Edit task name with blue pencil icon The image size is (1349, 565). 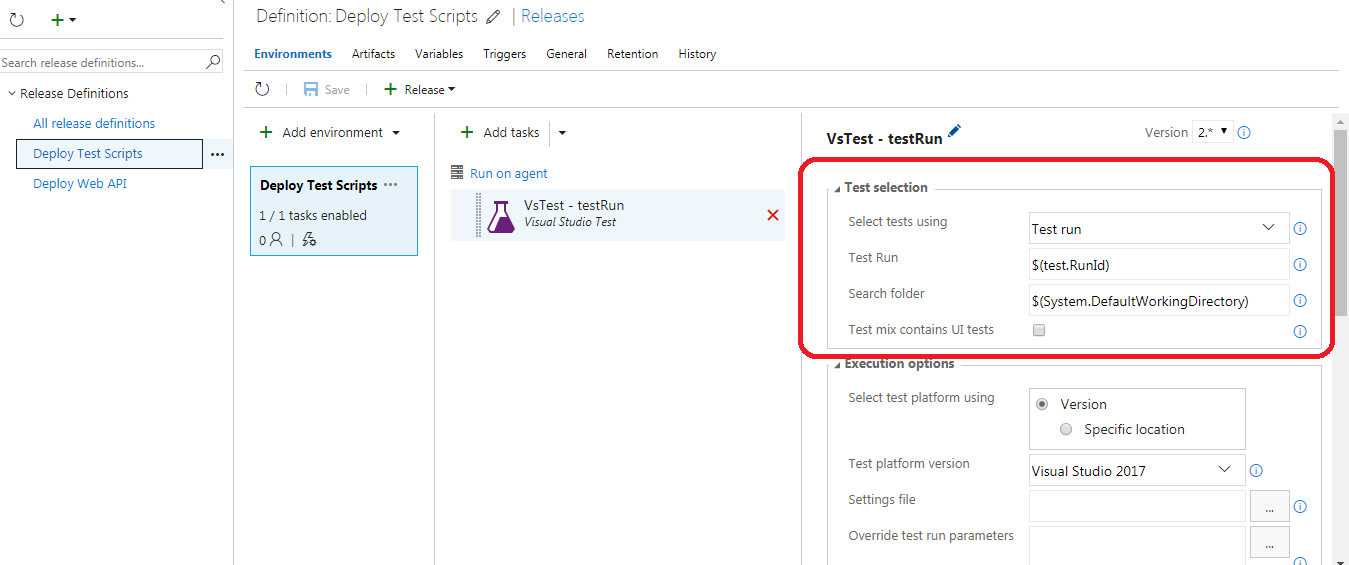[x=954, y=131]
